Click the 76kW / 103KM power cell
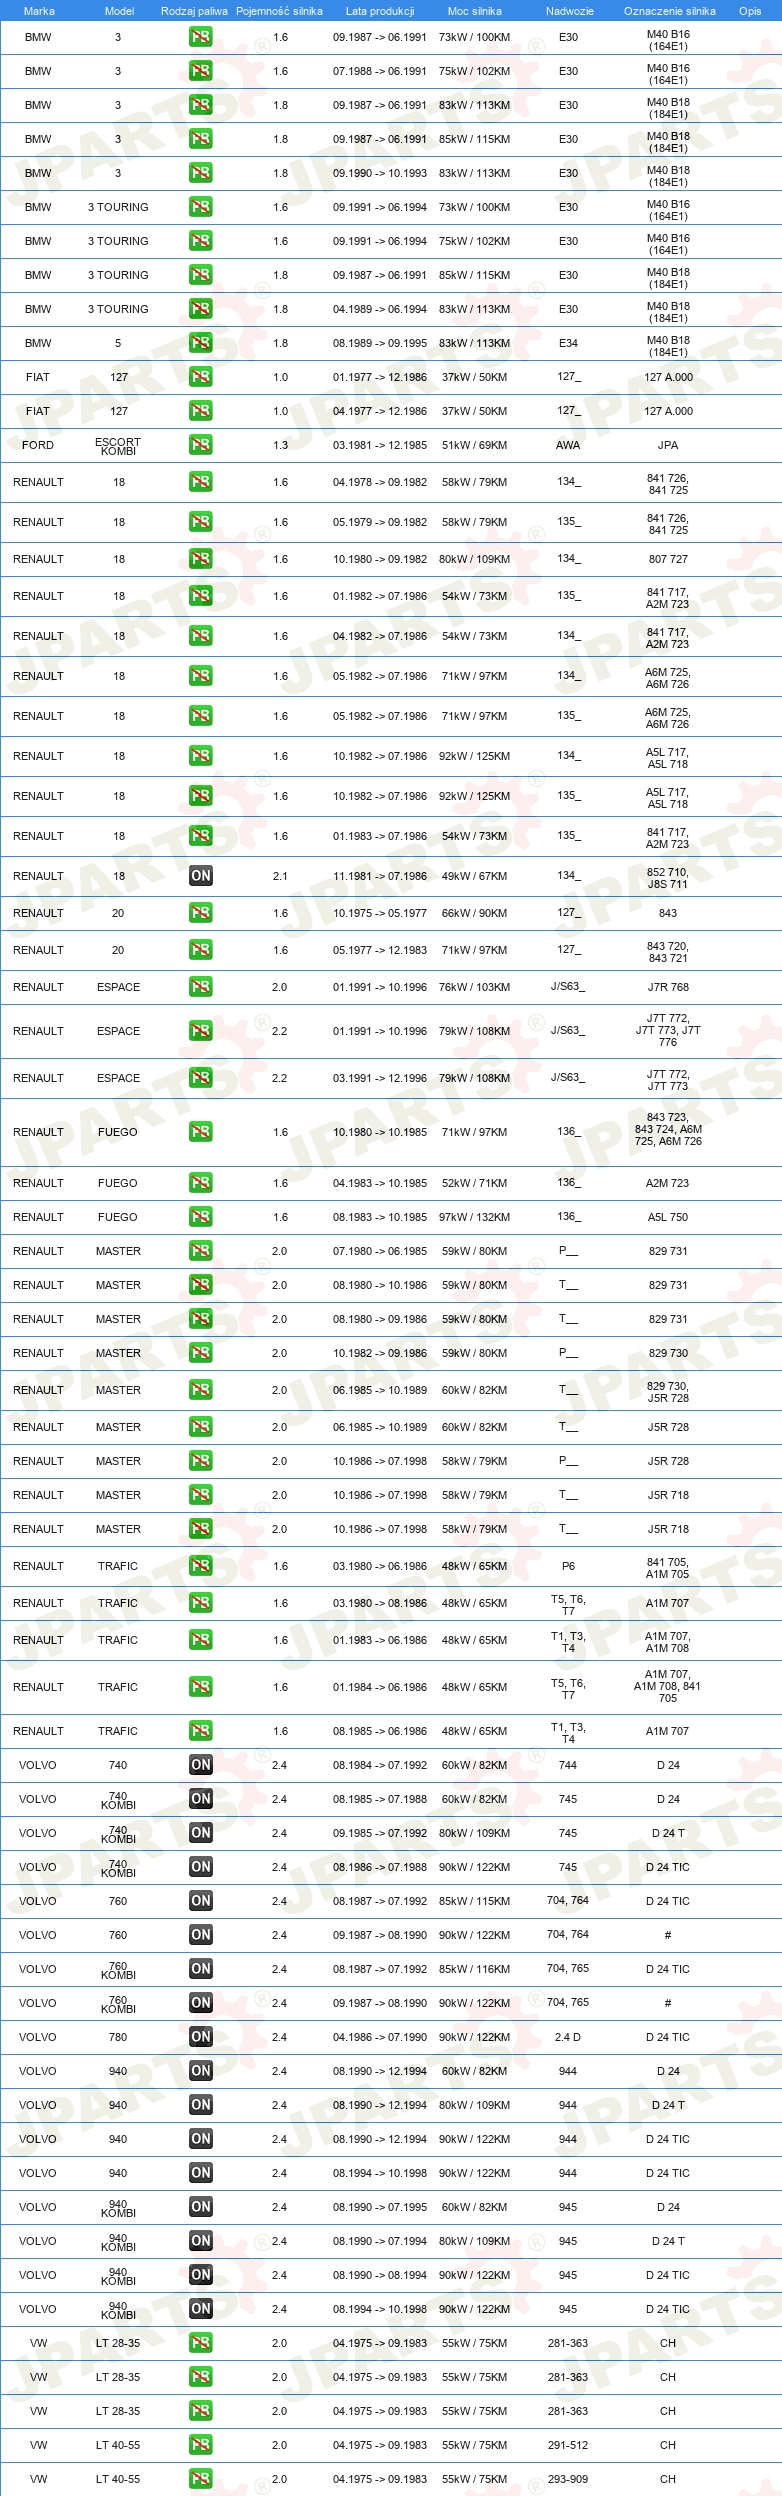This screenshot has width=782, height=2496. tap(474, 987)
